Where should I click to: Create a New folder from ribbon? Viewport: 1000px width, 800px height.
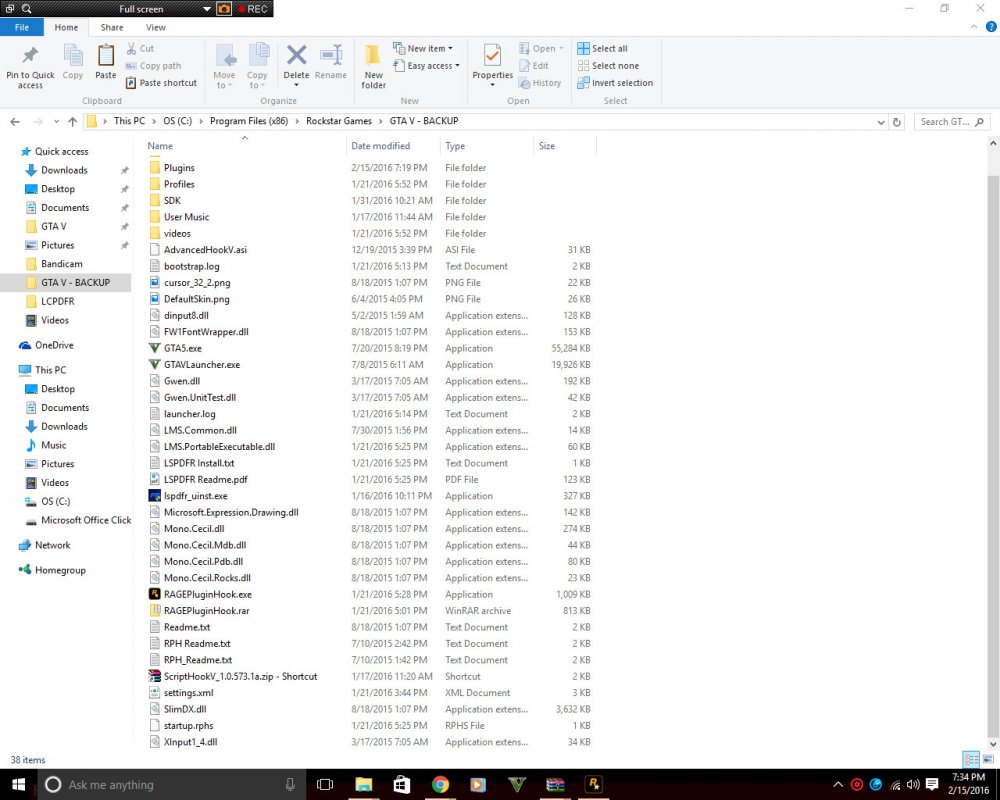point(374,66)
